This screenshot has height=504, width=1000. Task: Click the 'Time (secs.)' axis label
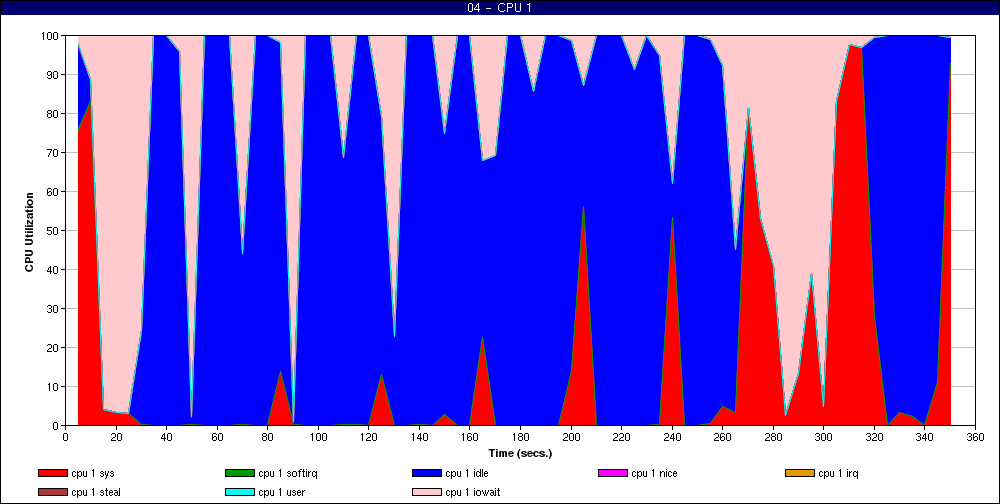click(x=520, y=454)
